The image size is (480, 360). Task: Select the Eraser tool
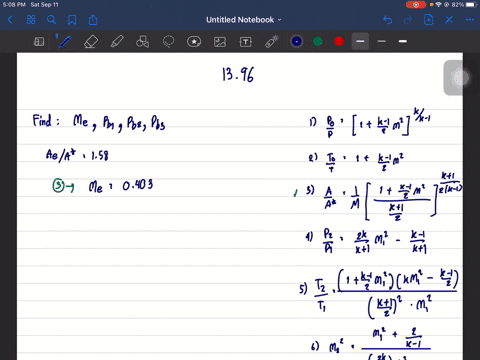(91, 42)
